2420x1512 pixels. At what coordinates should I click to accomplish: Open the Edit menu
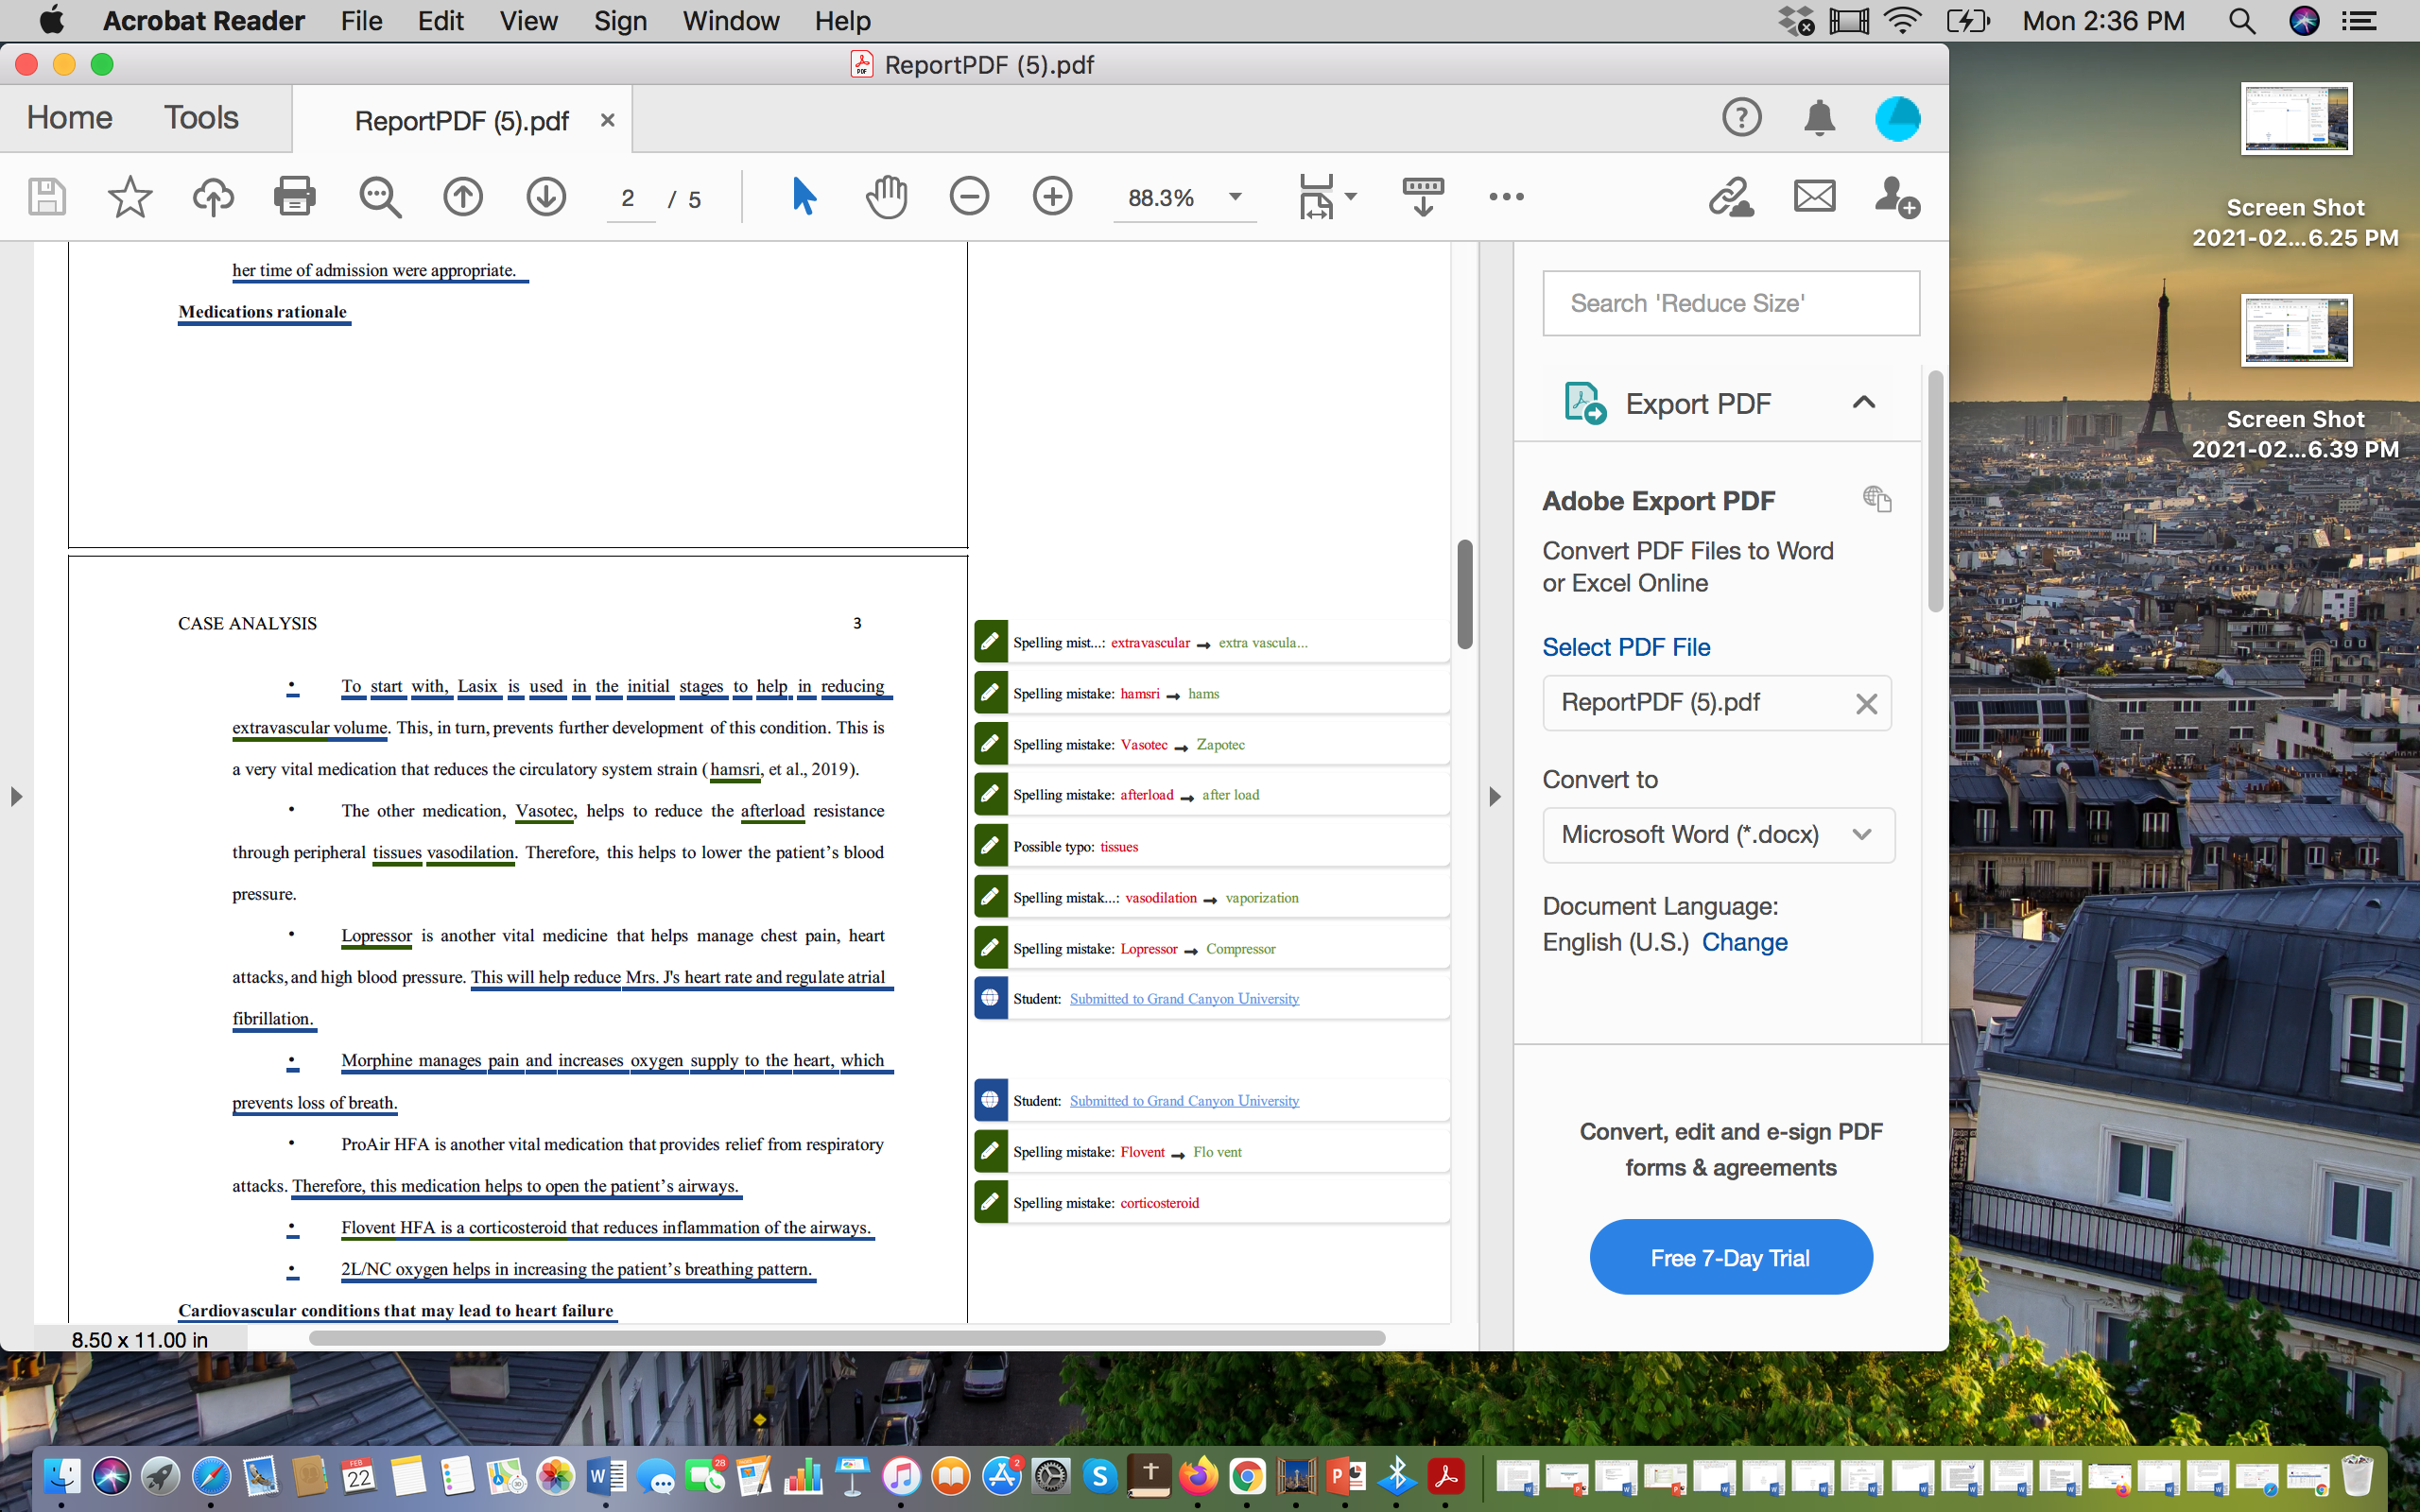(440, 21)
